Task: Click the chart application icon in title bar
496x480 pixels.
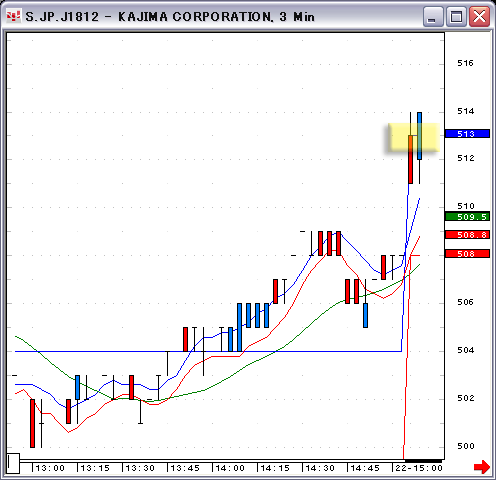Action: [x=14, y=16]
